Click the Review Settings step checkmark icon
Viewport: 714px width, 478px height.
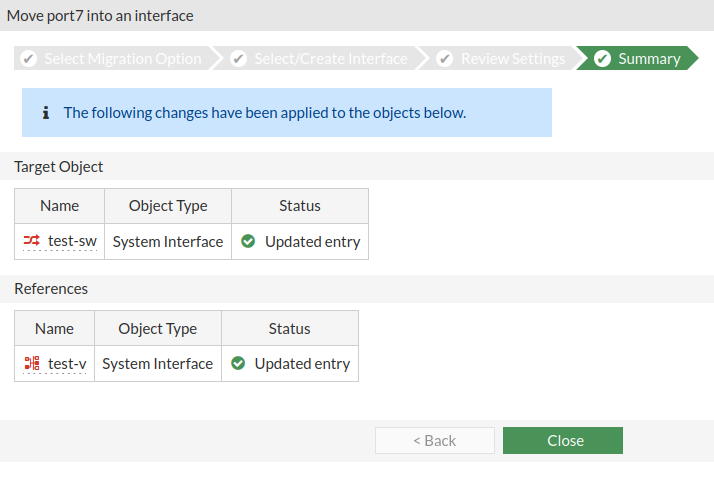pos(445,59)
